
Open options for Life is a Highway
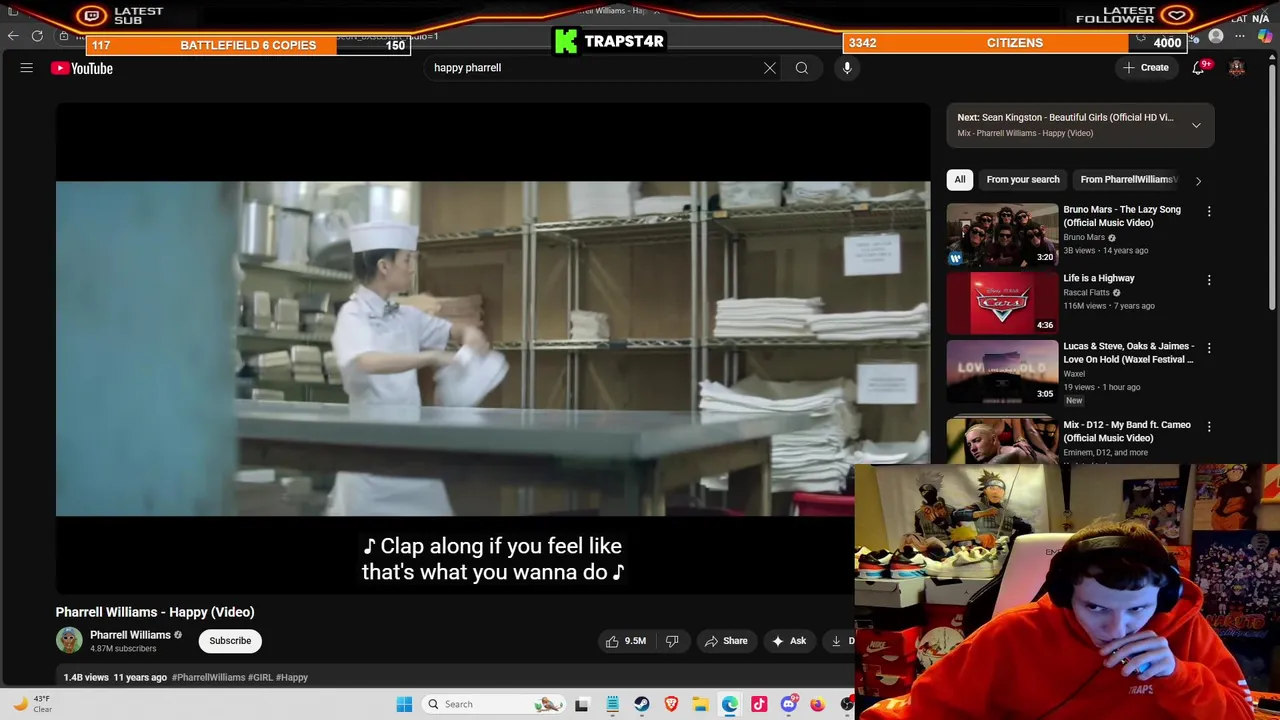[x=1209, y=280]
